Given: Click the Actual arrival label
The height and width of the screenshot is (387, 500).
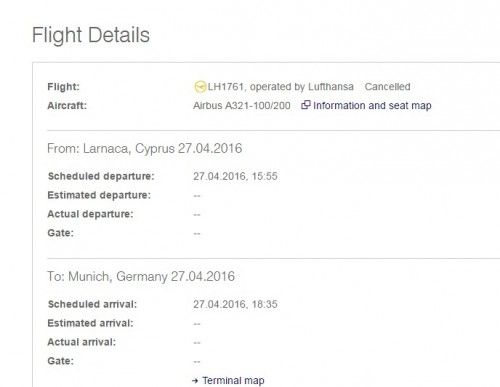Looking at the screenshot, I should [x=82, y=342].
